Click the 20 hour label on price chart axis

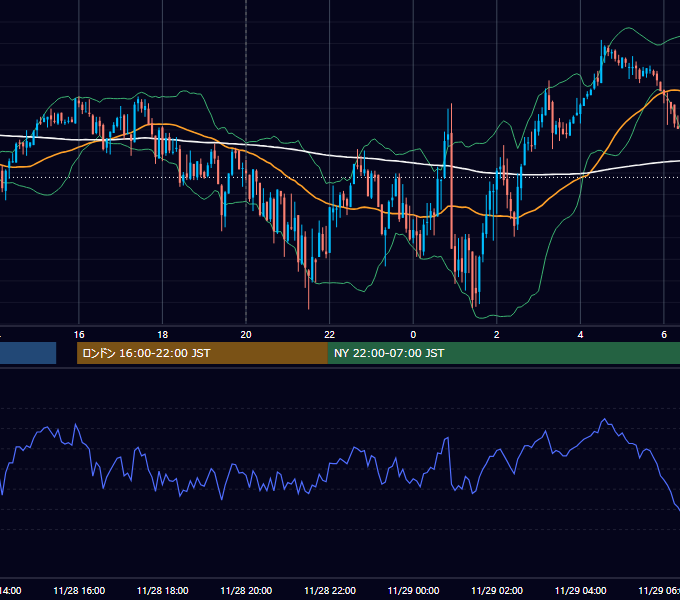pos(246,335)
